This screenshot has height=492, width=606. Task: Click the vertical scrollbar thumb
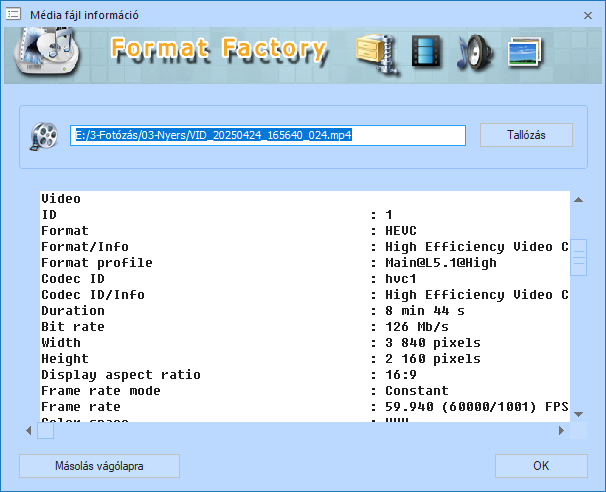(579, 257)
